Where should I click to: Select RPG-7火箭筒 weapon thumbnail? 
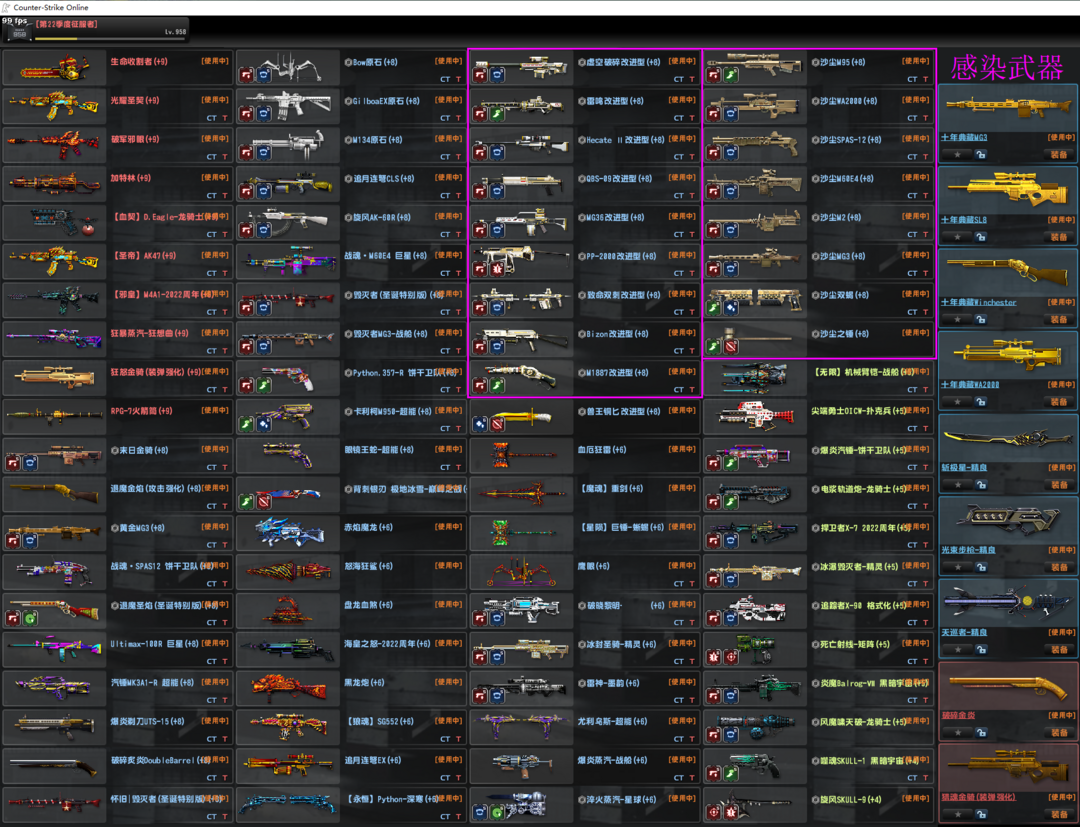click(x=54, y=417)
